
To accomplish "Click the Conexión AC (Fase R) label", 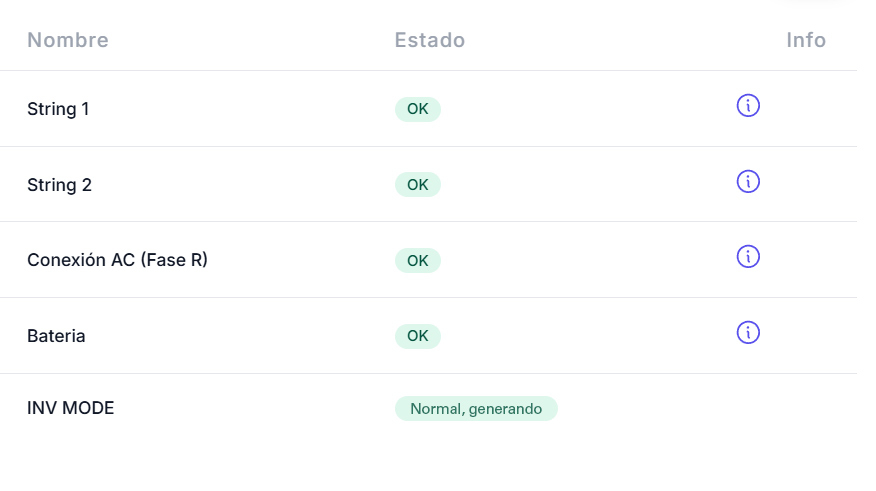I will coord(117,261).
